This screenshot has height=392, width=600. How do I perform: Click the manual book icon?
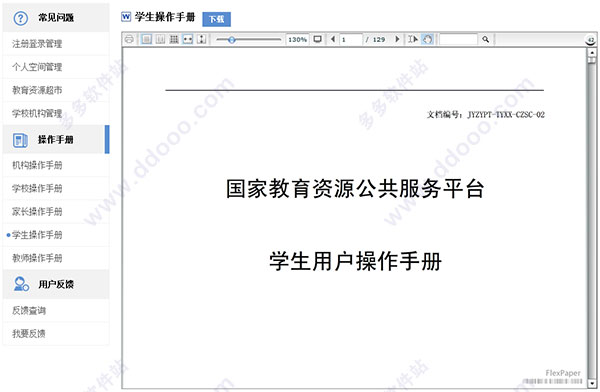pyautogui.click(x=20, y=140)
